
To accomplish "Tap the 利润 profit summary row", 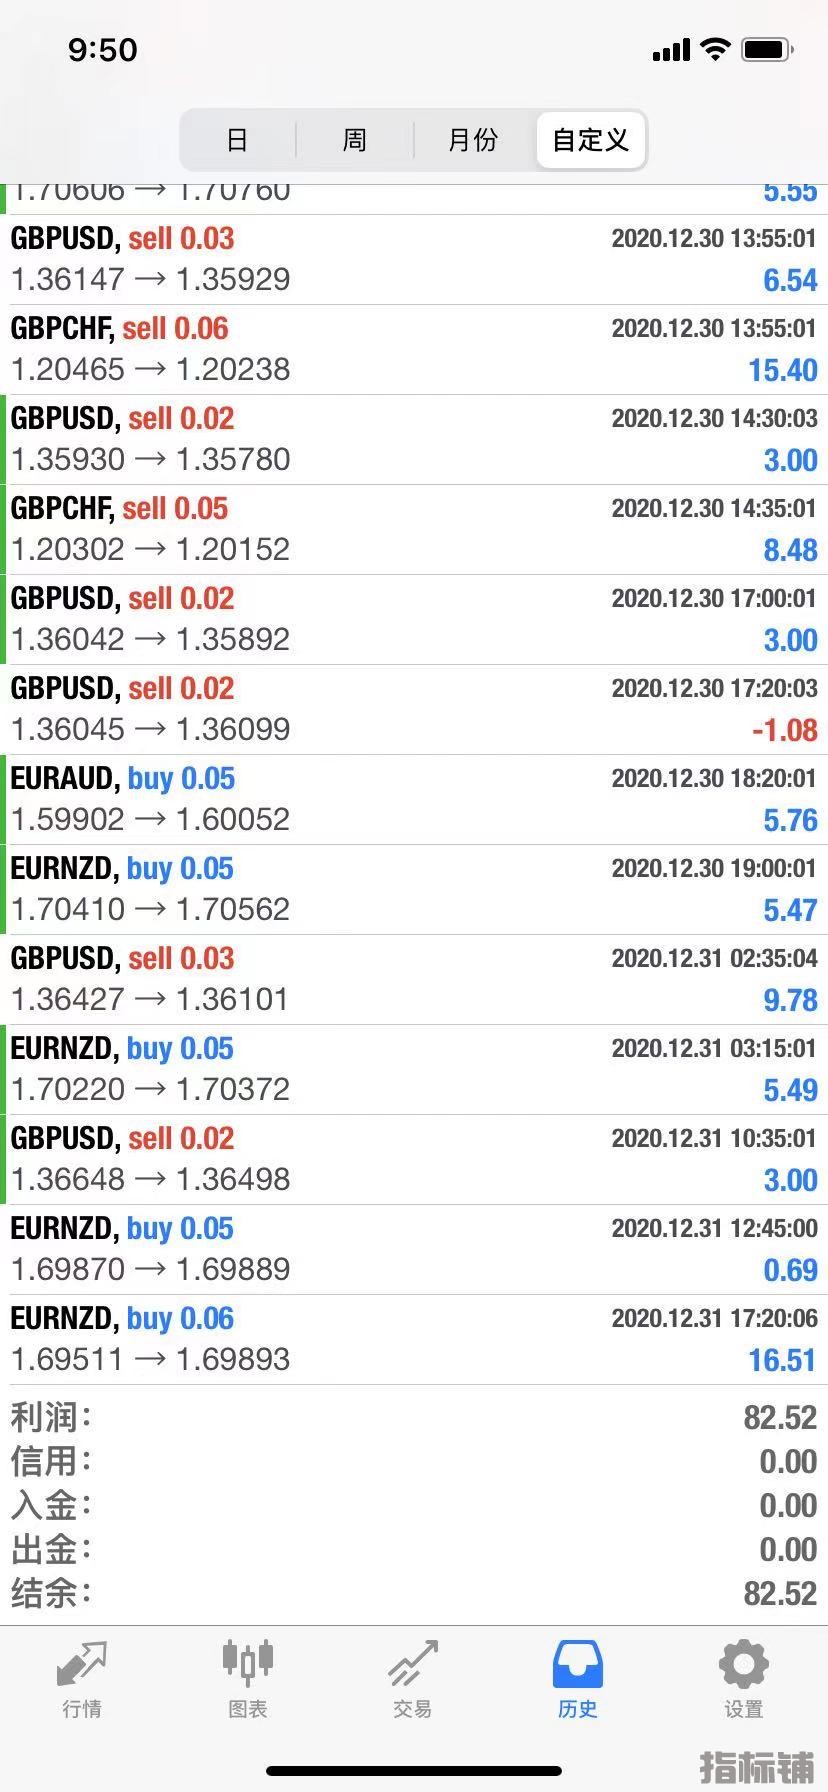I will (414, 1417).
